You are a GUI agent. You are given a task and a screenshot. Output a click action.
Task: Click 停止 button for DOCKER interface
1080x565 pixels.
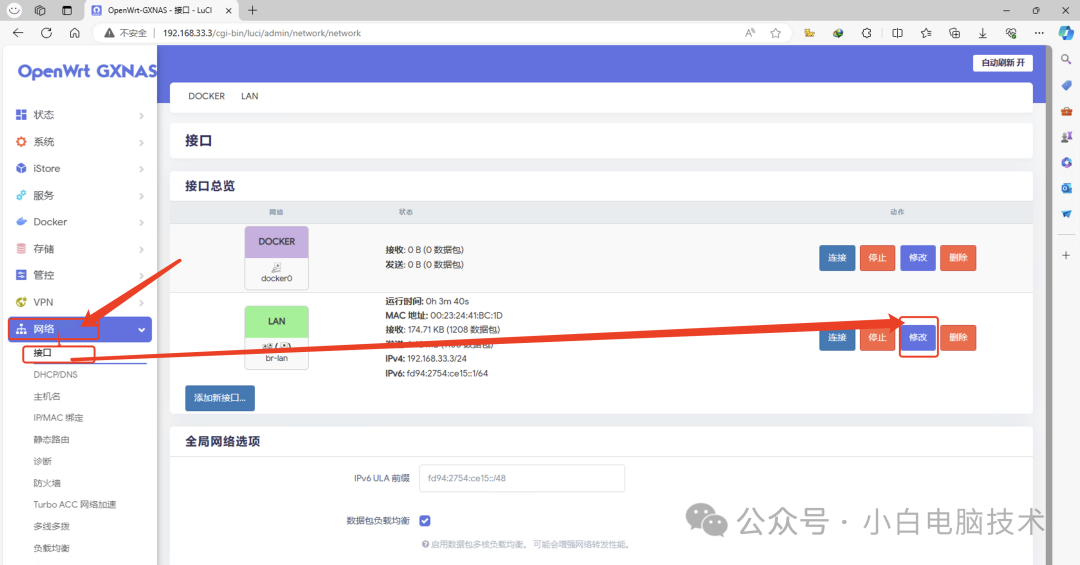878,258
